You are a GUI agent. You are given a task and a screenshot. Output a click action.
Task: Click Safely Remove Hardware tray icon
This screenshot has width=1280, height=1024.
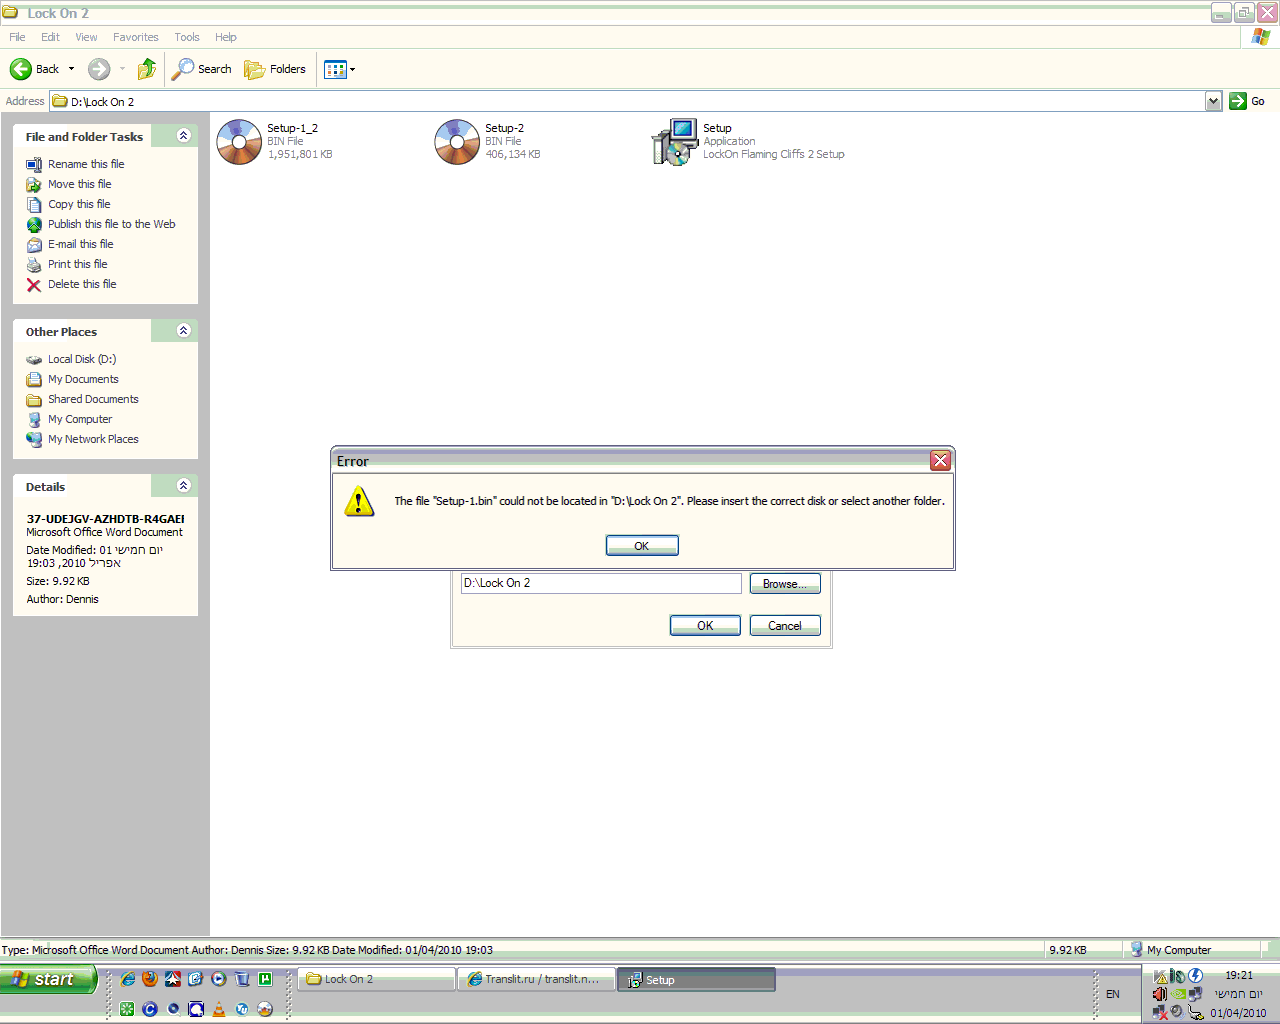1195,1012
